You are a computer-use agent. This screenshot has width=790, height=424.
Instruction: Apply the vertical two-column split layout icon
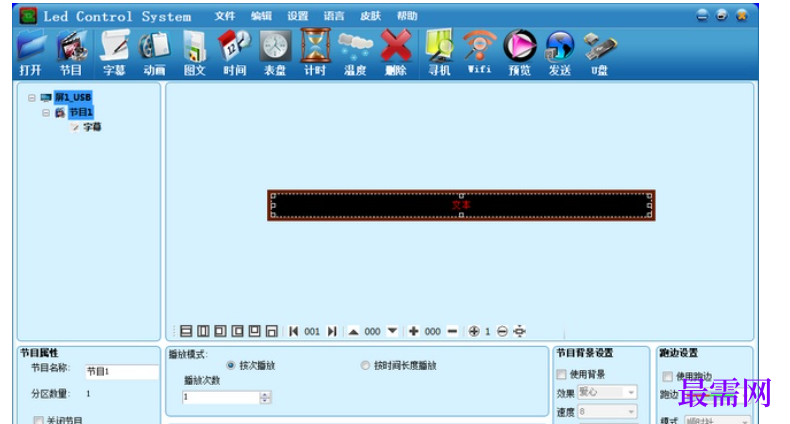click(203, 331)
